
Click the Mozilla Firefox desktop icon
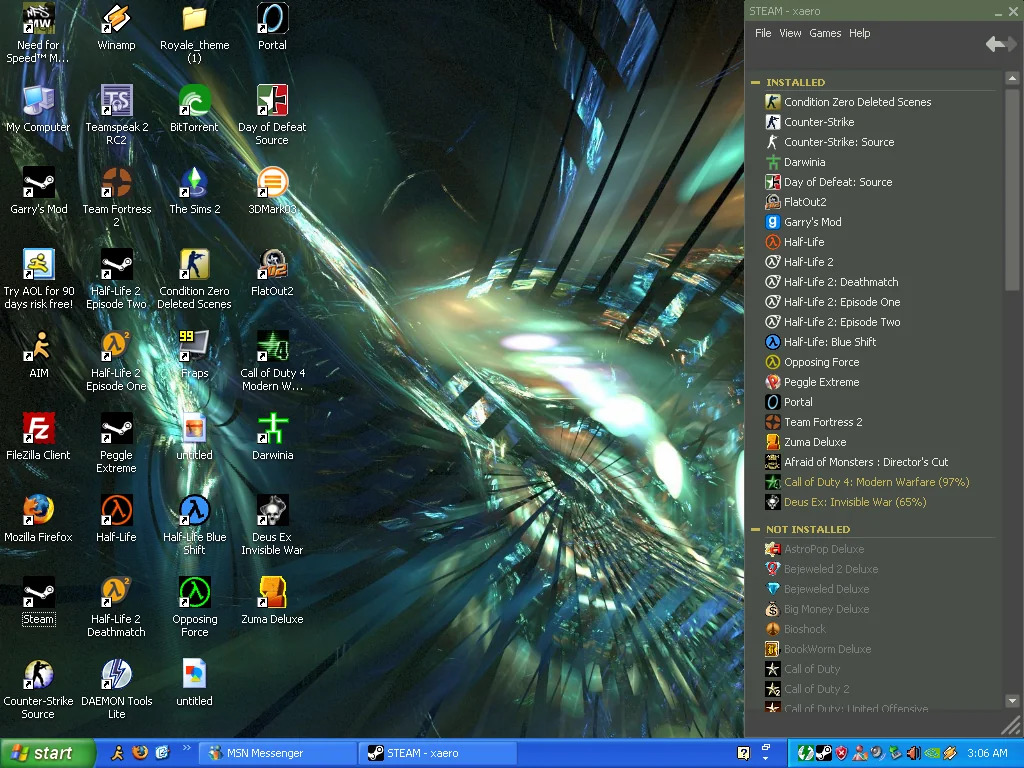[x=38, y=511]
